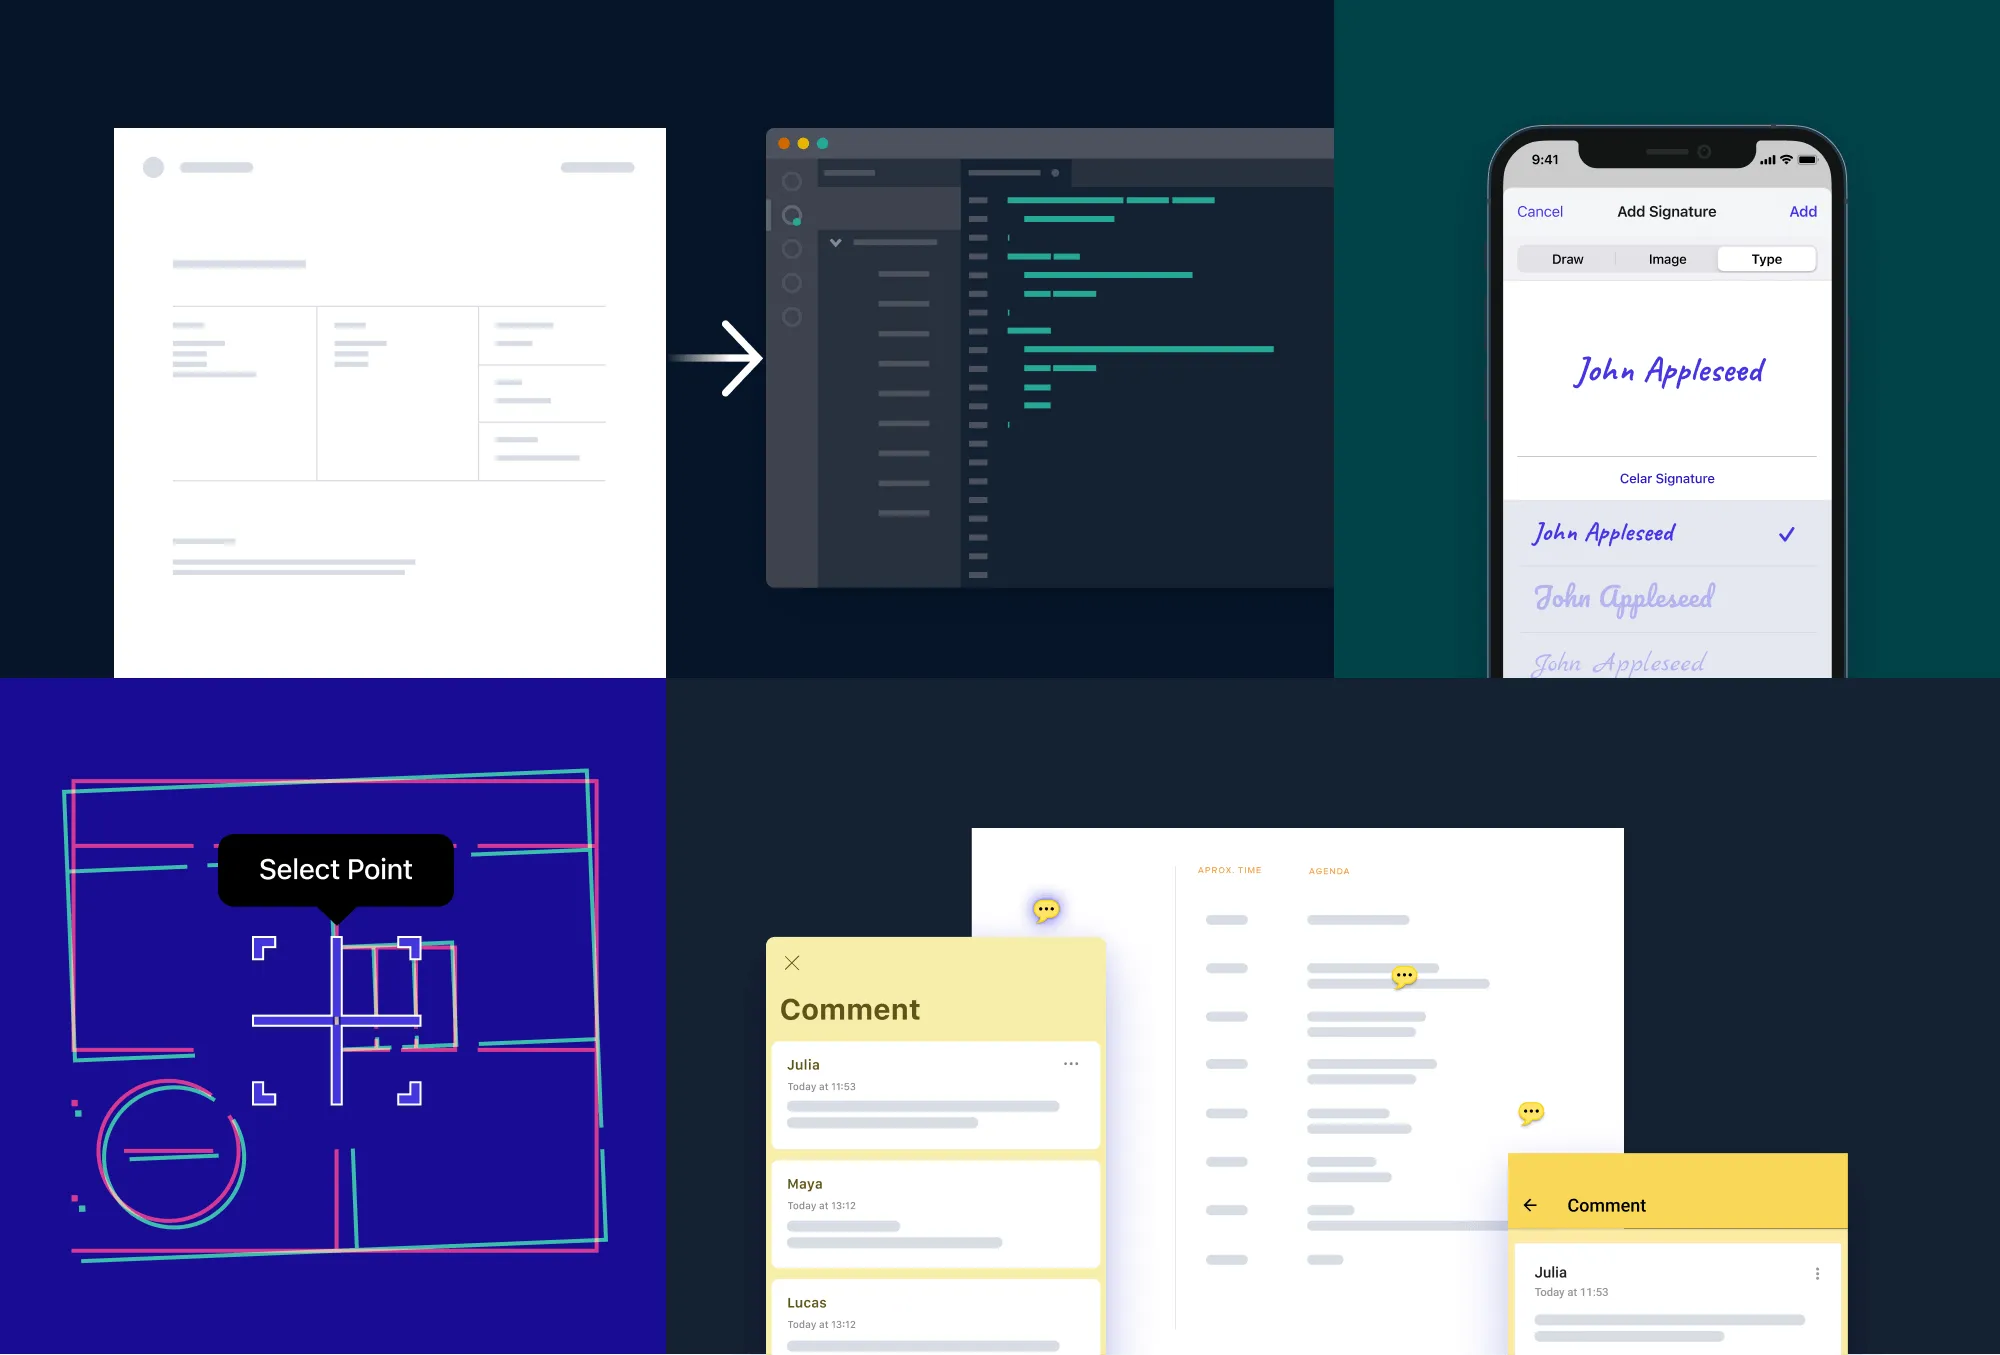Select the Type signature tab
This screenshot has width=2000, height=1355.
coord(1766,259)
